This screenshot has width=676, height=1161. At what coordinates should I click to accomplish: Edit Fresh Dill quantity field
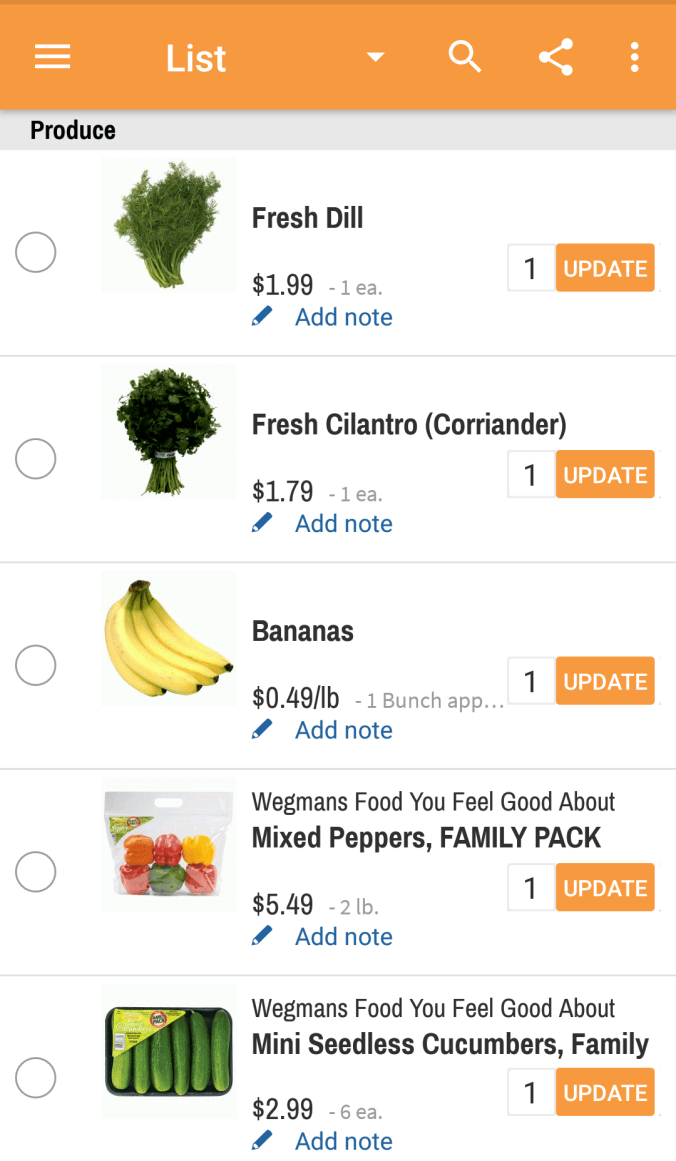point(531,269)
